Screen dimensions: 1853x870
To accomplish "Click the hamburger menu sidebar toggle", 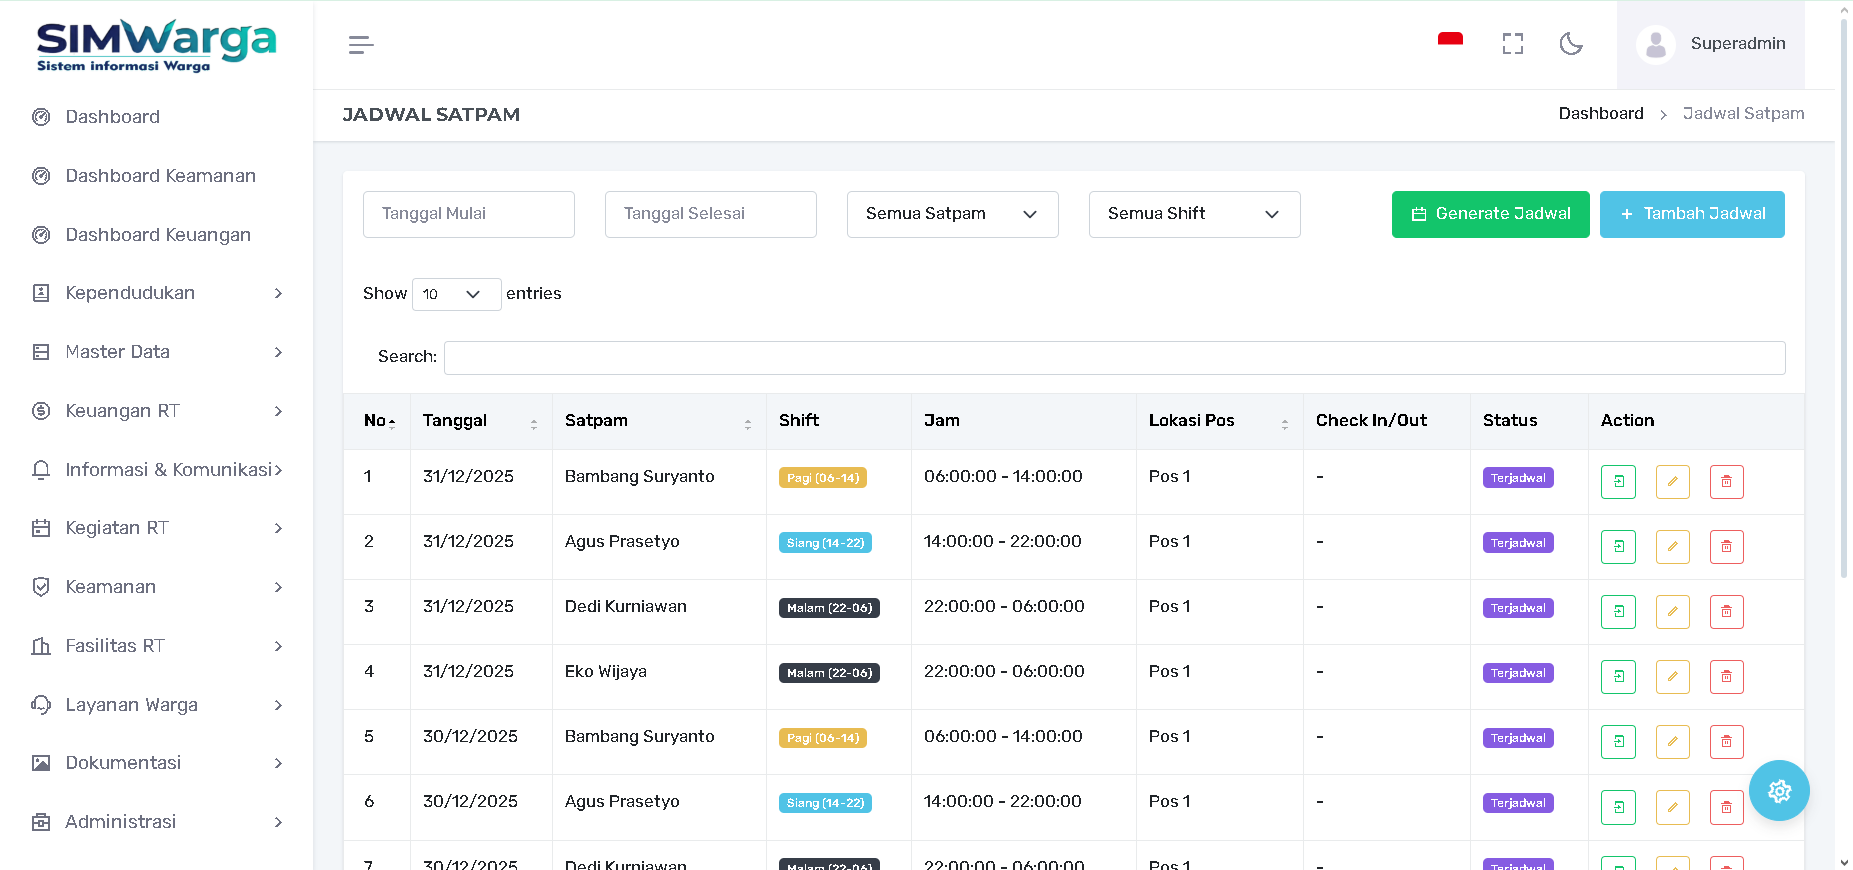I will 361,45.
